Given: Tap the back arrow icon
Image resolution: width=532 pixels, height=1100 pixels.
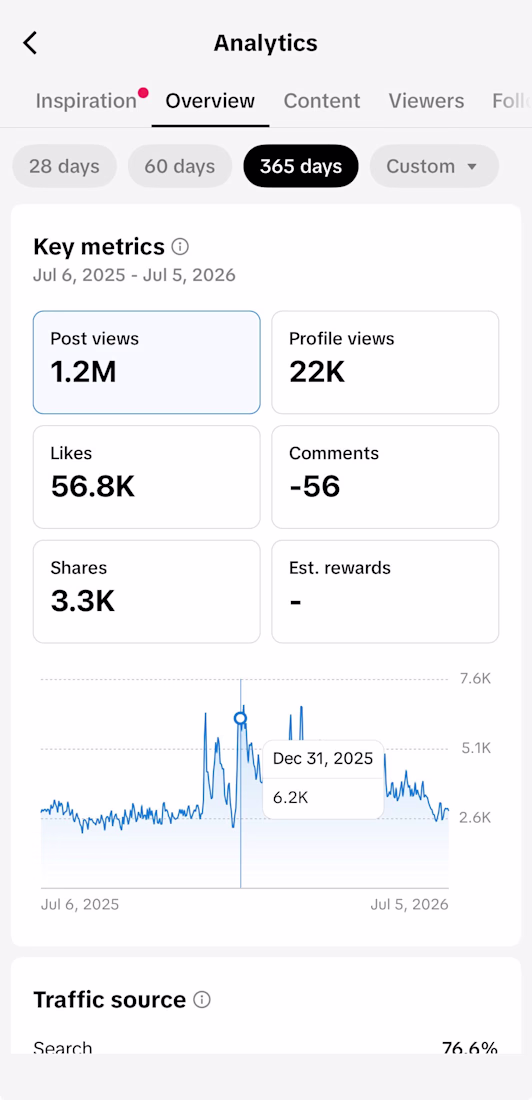Looking at the screenshot, I should click(x=30, y=43).
